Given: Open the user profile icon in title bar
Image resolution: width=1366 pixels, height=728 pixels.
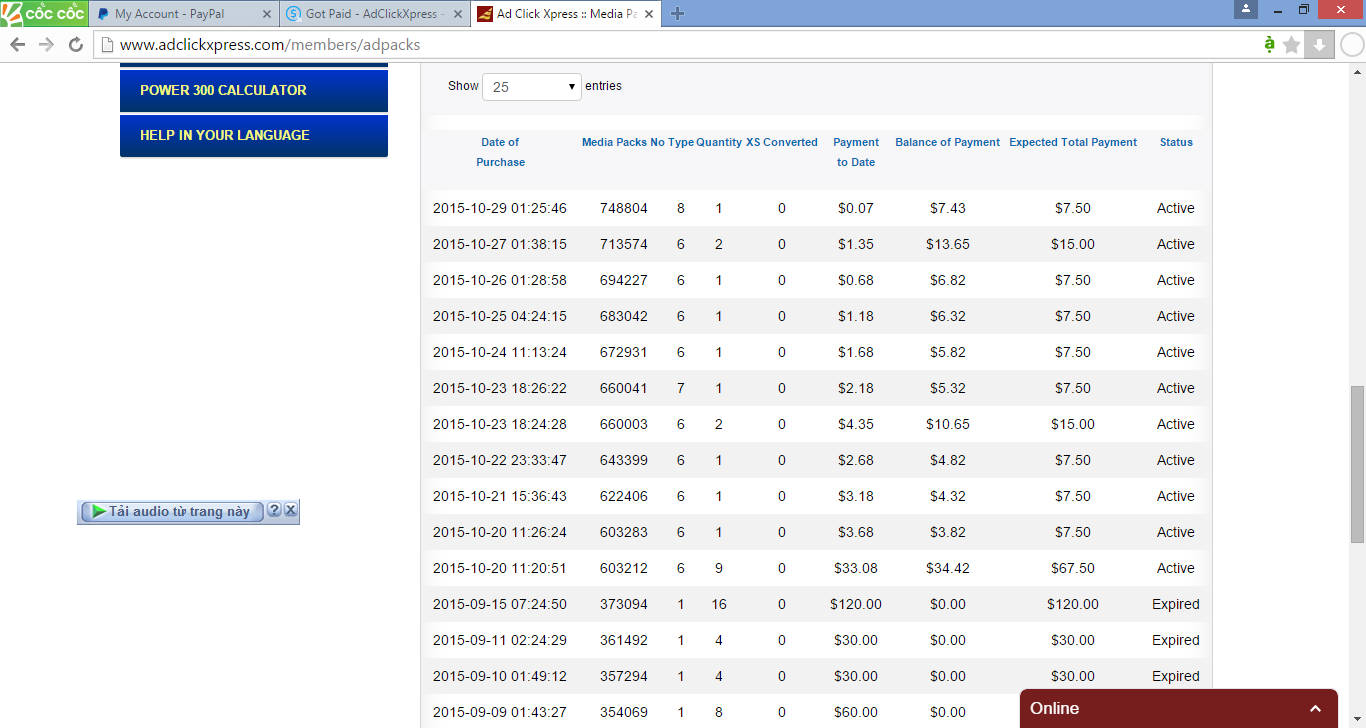Looking at the screenshot, I should 1245,10.
